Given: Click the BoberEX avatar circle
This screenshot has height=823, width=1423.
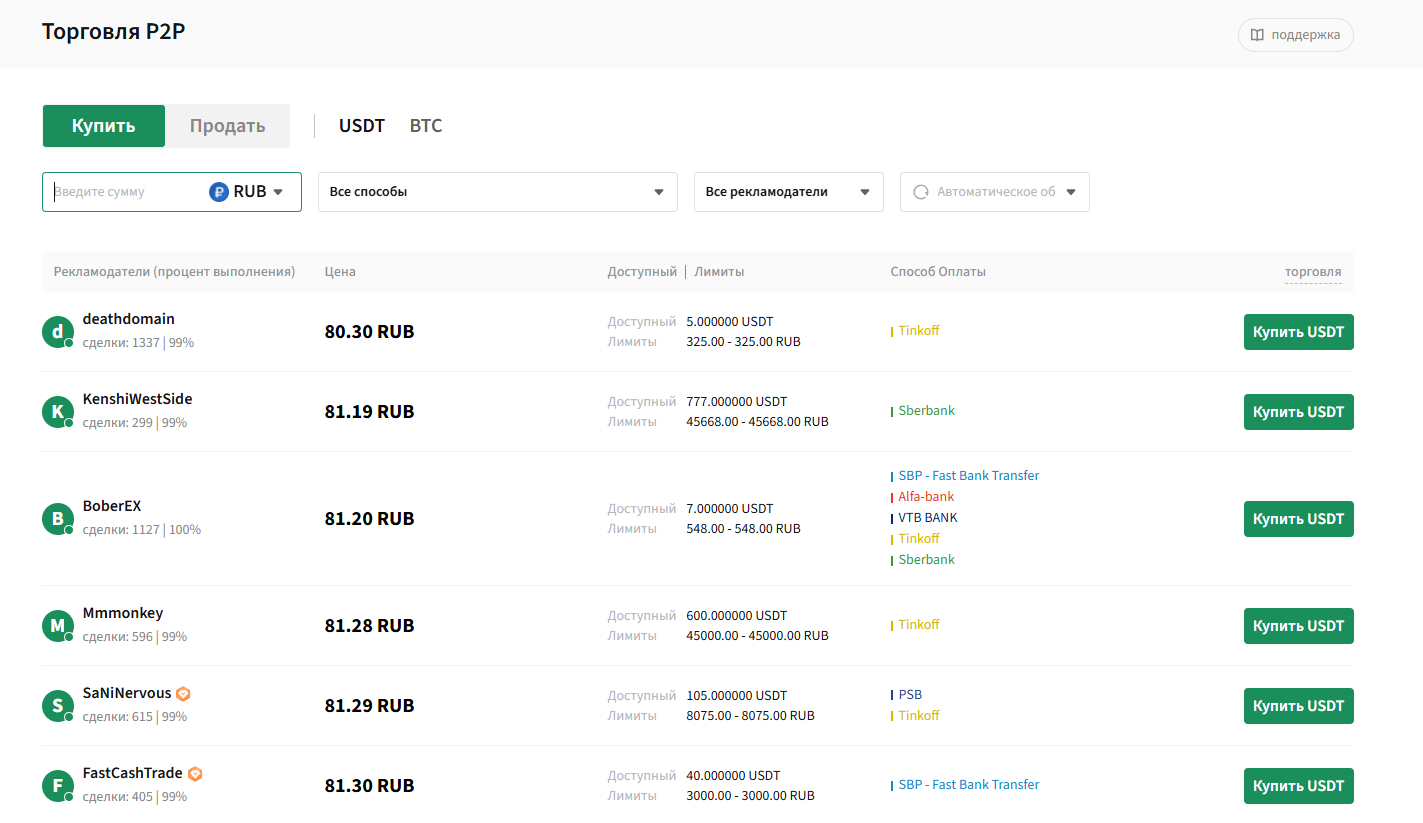Looking at the screenshot, I should point(58,519).
